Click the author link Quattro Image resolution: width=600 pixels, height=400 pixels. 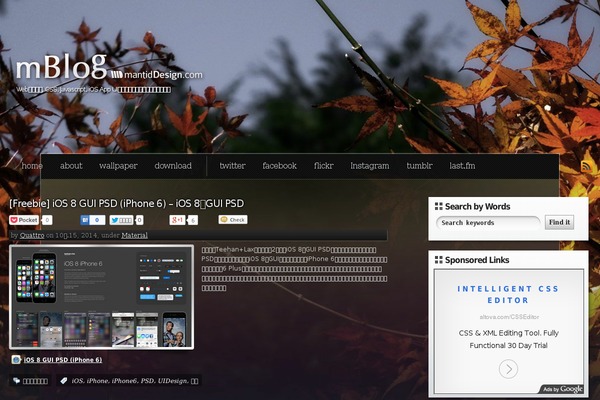pos(32,235)
